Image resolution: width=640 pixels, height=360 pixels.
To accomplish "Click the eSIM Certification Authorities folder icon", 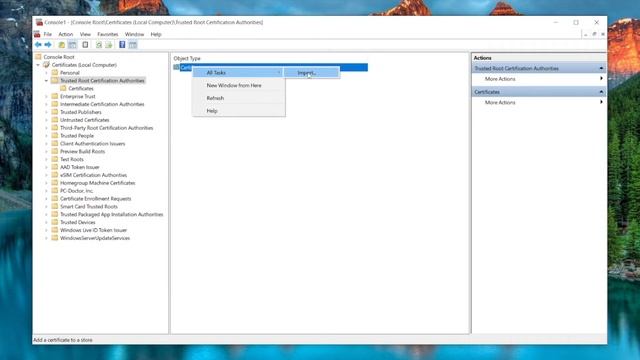I will (55, 175).
